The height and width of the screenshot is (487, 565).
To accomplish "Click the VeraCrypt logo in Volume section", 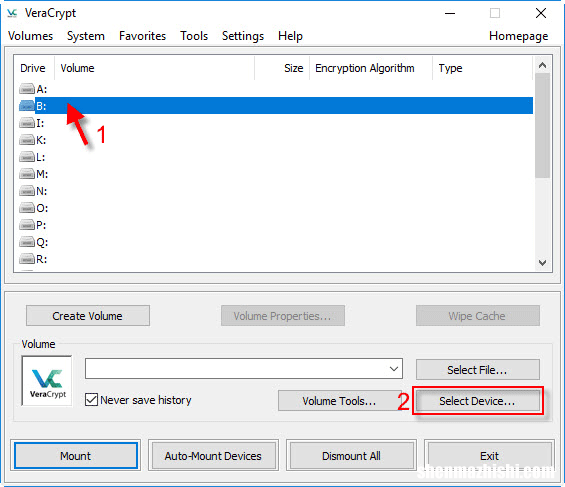I will (x=47, y=381).
